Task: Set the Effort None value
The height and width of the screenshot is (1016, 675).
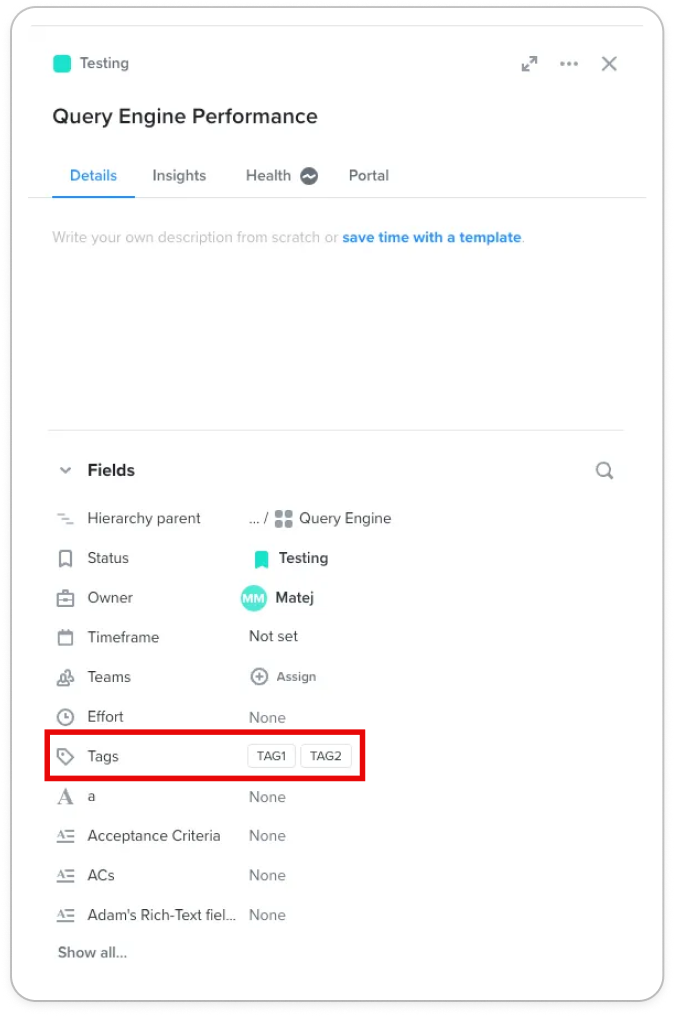Action: coord(267,718)
